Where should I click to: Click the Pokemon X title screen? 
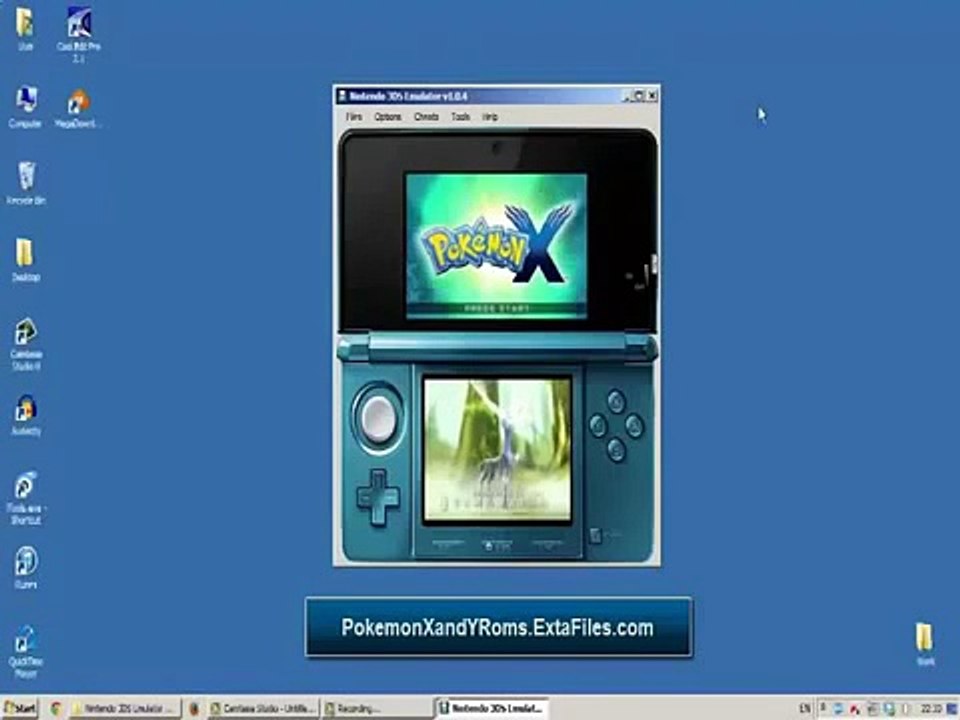[497, 246]
